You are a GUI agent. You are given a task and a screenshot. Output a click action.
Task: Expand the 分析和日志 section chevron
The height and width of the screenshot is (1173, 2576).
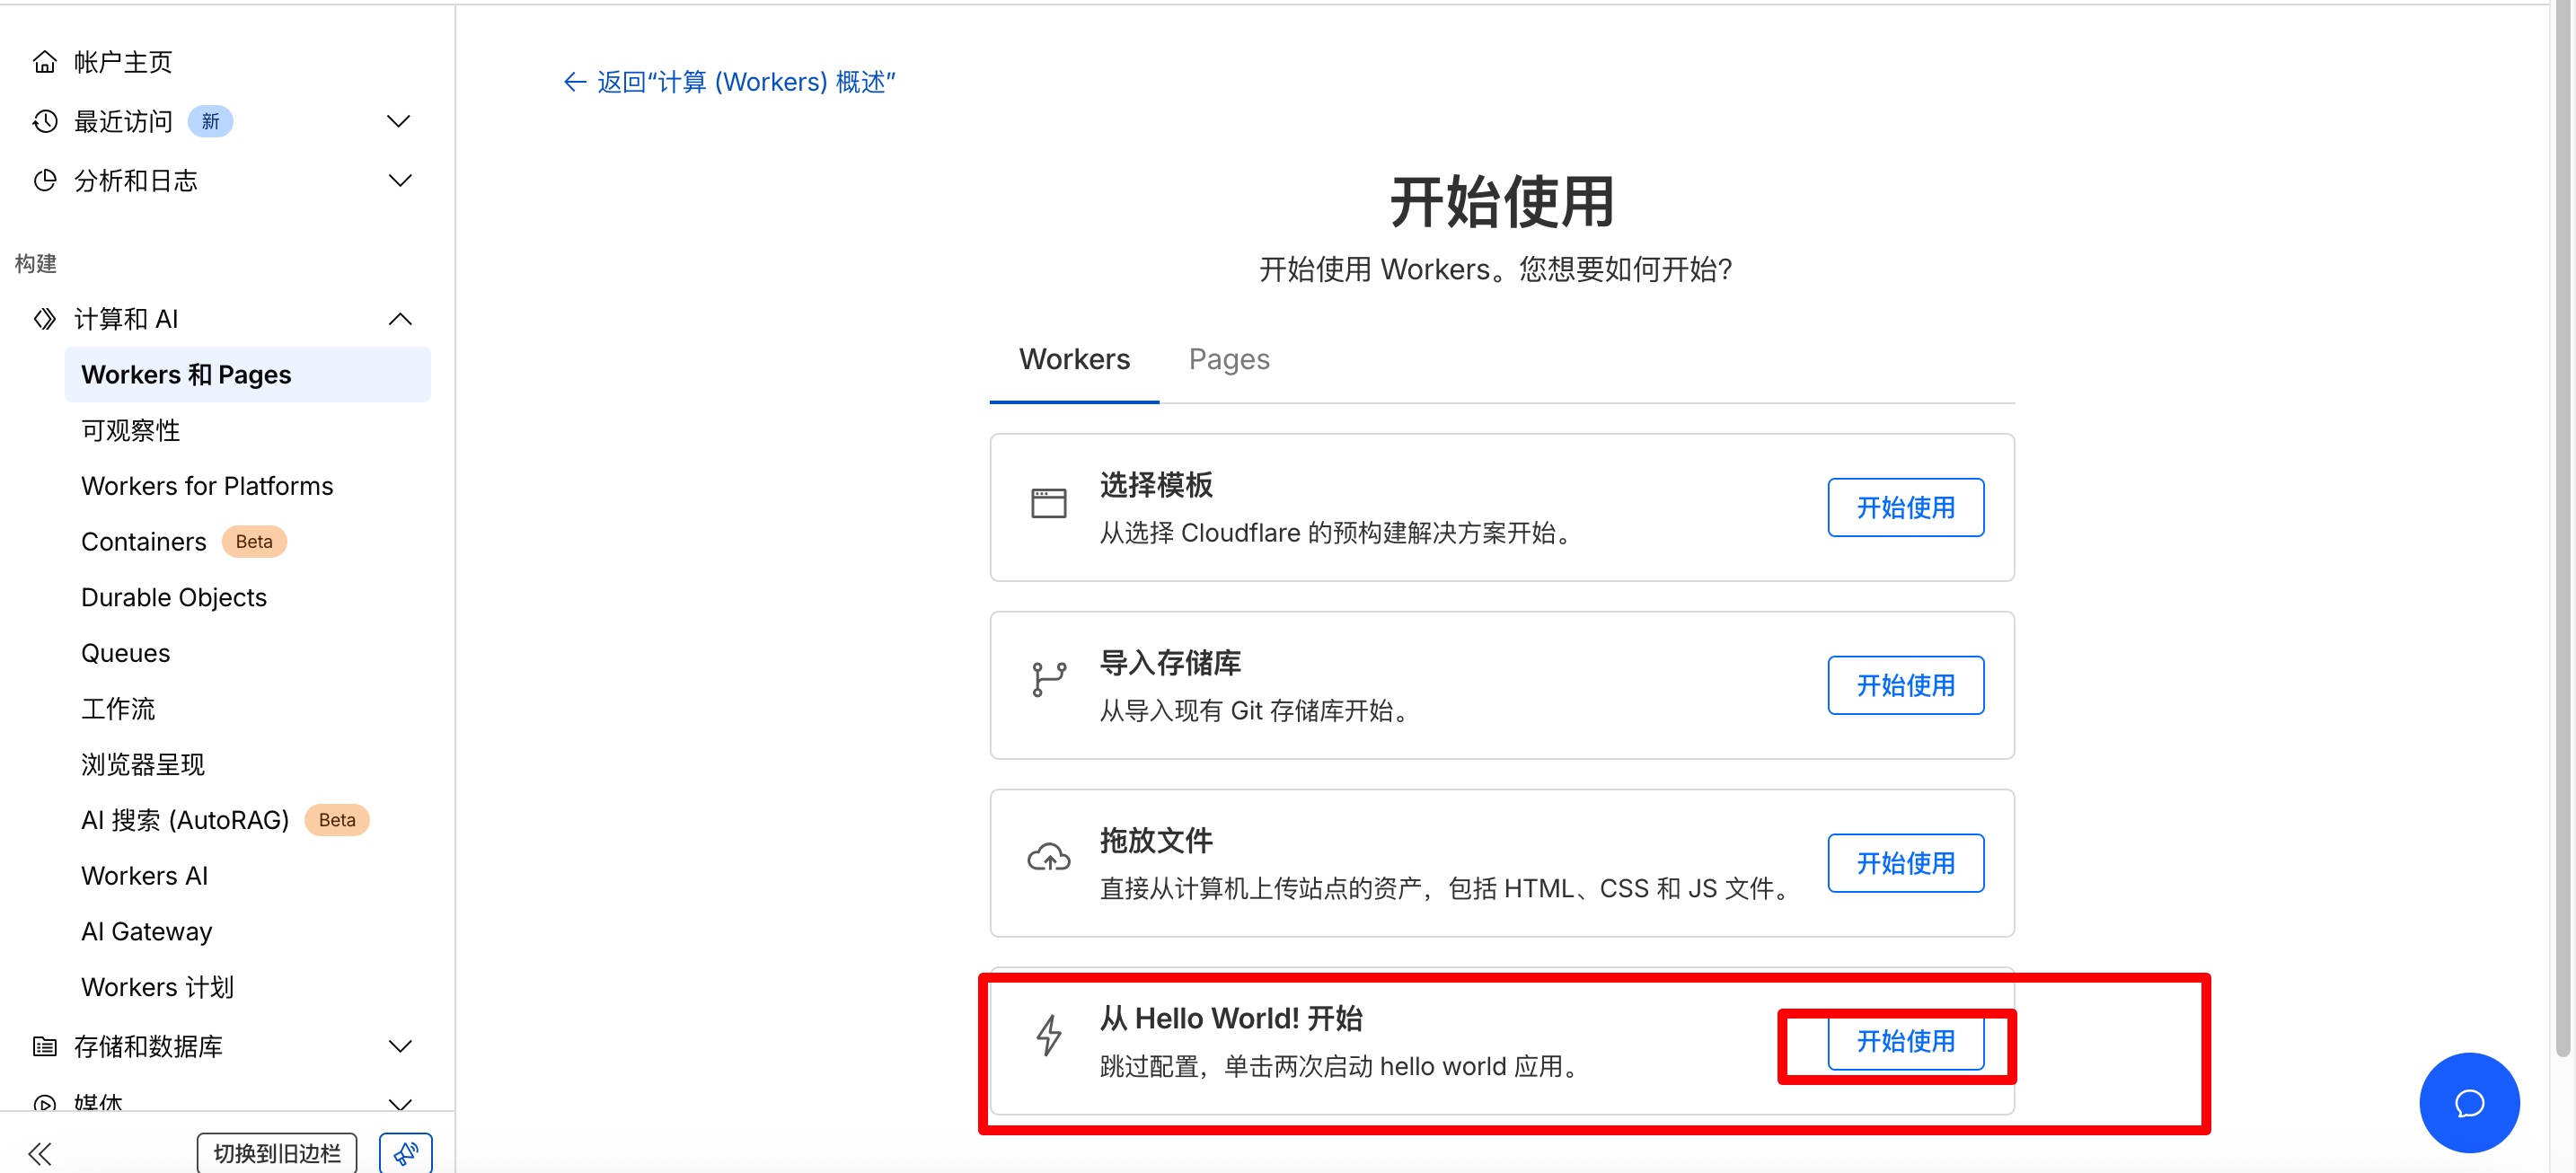[x=399, y=180]
